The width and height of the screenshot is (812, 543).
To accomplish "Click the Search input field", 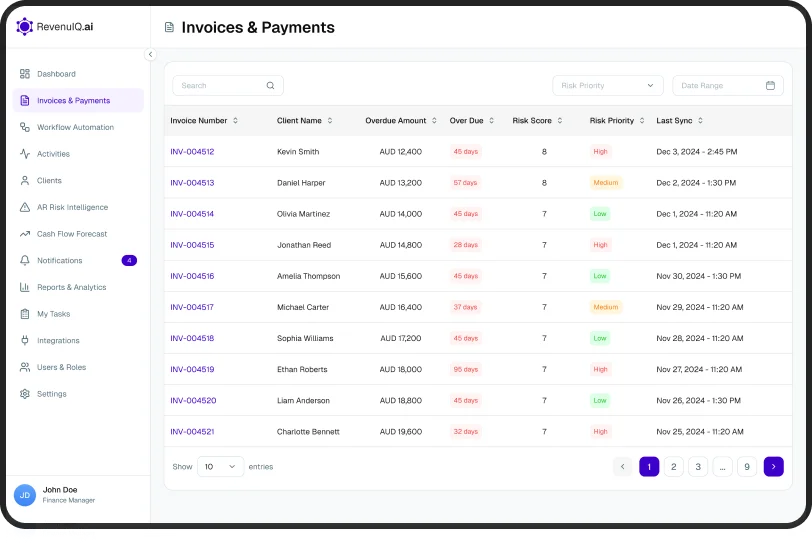I will click(228, 85).
